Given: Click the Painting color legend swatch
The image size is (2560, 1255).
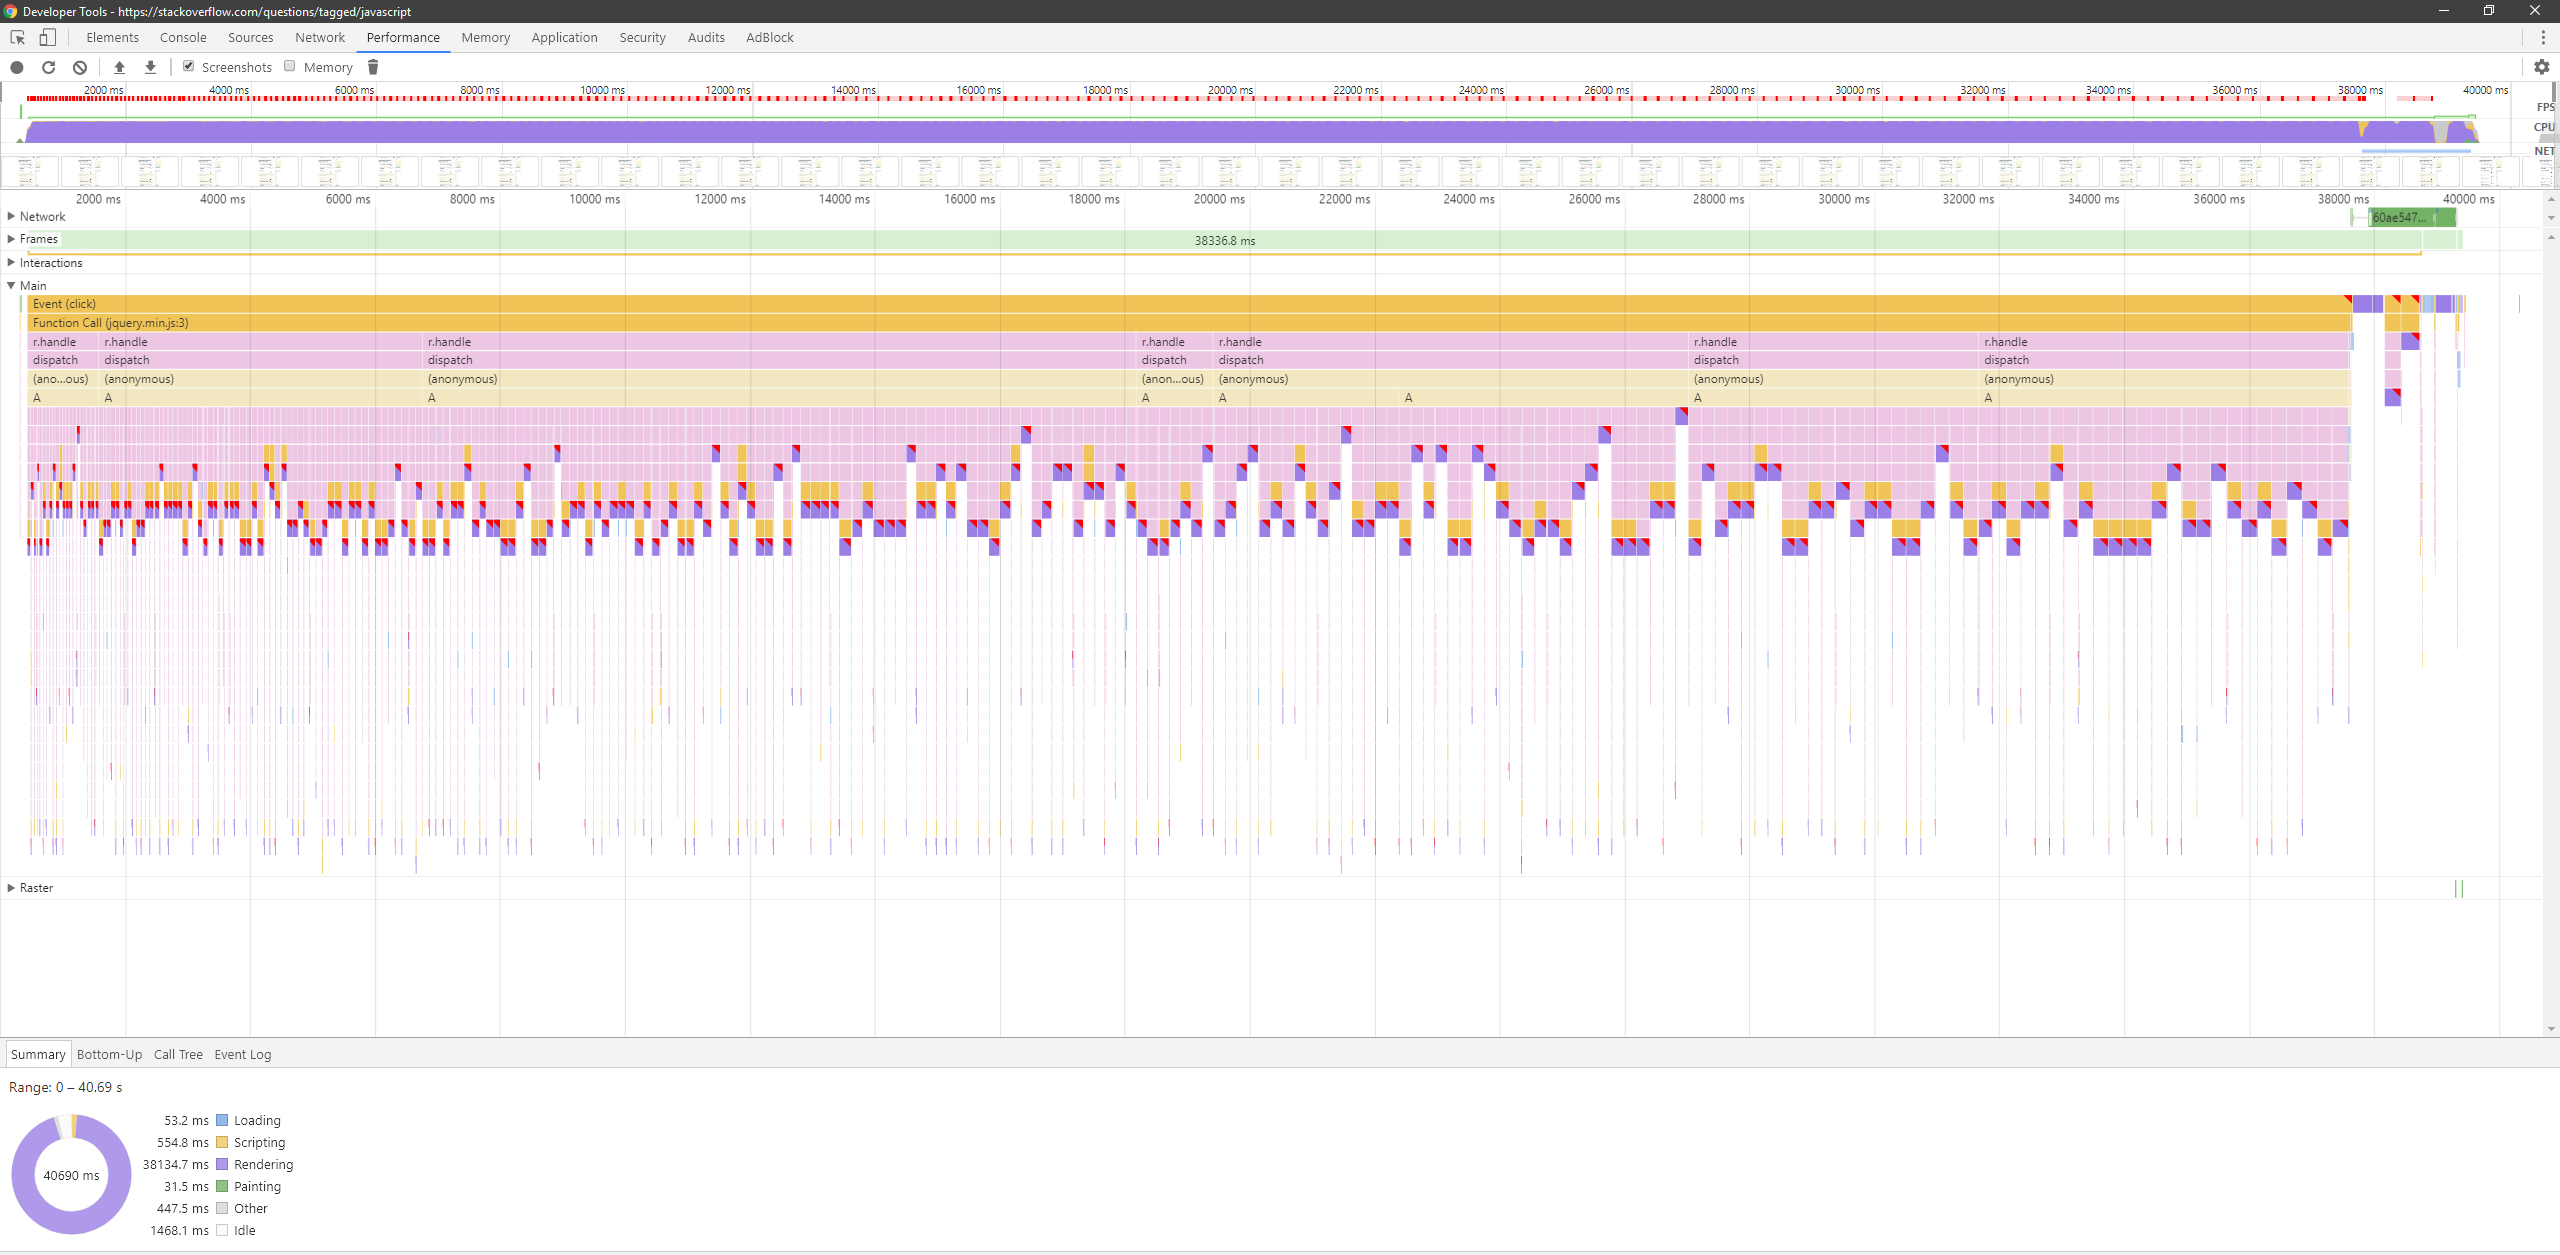Looking at the screenshot, I should point(222,1186).
